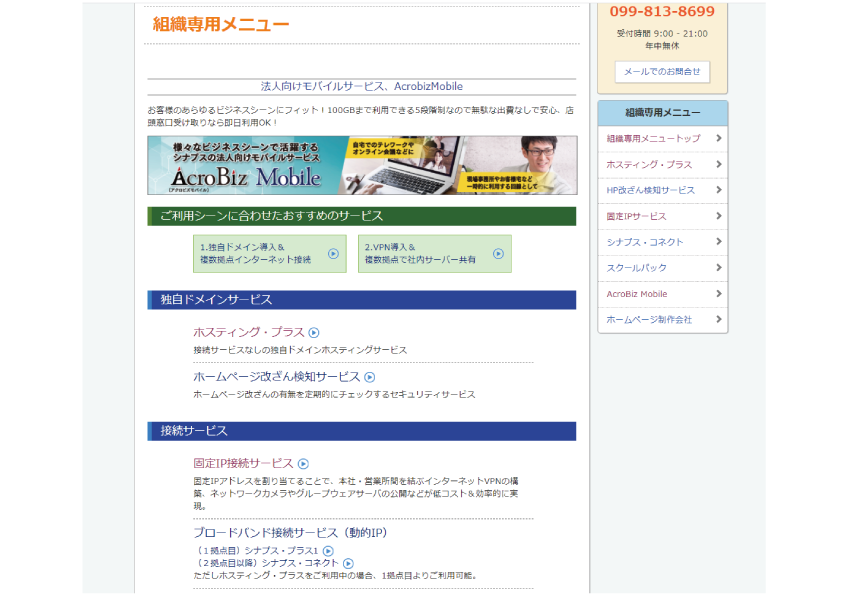This screenshot has width=842, height=595.
Task: Select 固定IPサービス in sidebar menu
Action: (x=663, y=216)
